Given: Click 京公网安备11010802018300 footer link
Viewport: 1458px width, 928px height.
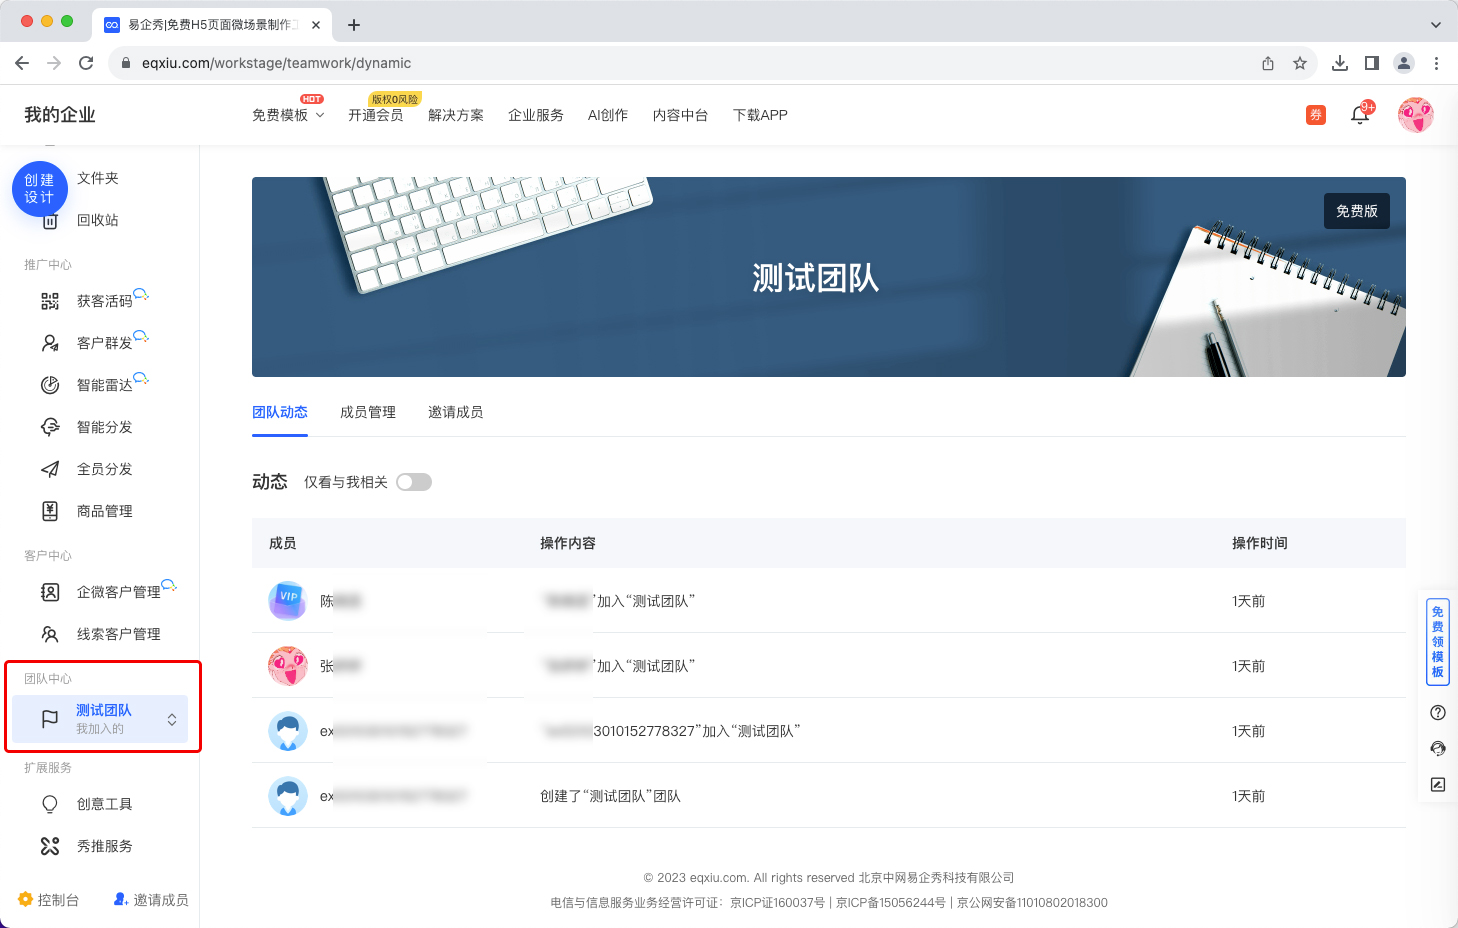Looking at the screenshot, I should (1032, 902).
